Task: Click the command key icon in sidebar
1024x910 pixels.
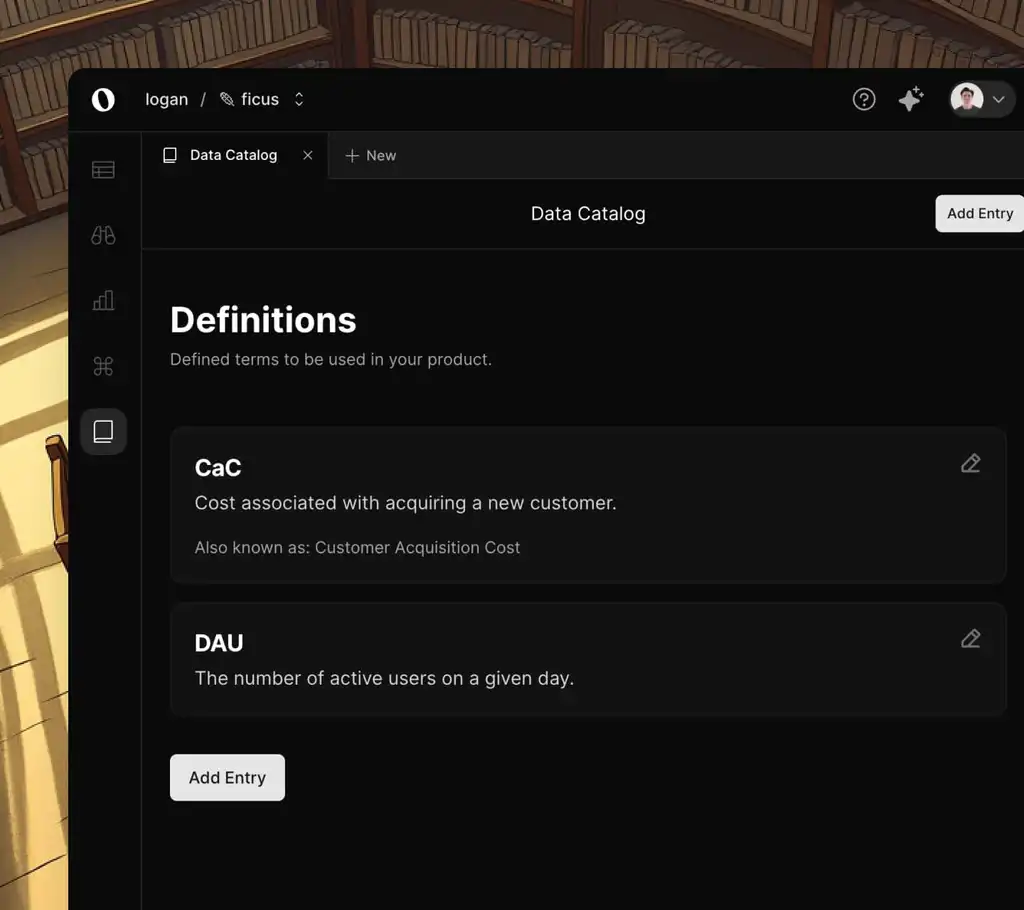Action: pos(103,367)
